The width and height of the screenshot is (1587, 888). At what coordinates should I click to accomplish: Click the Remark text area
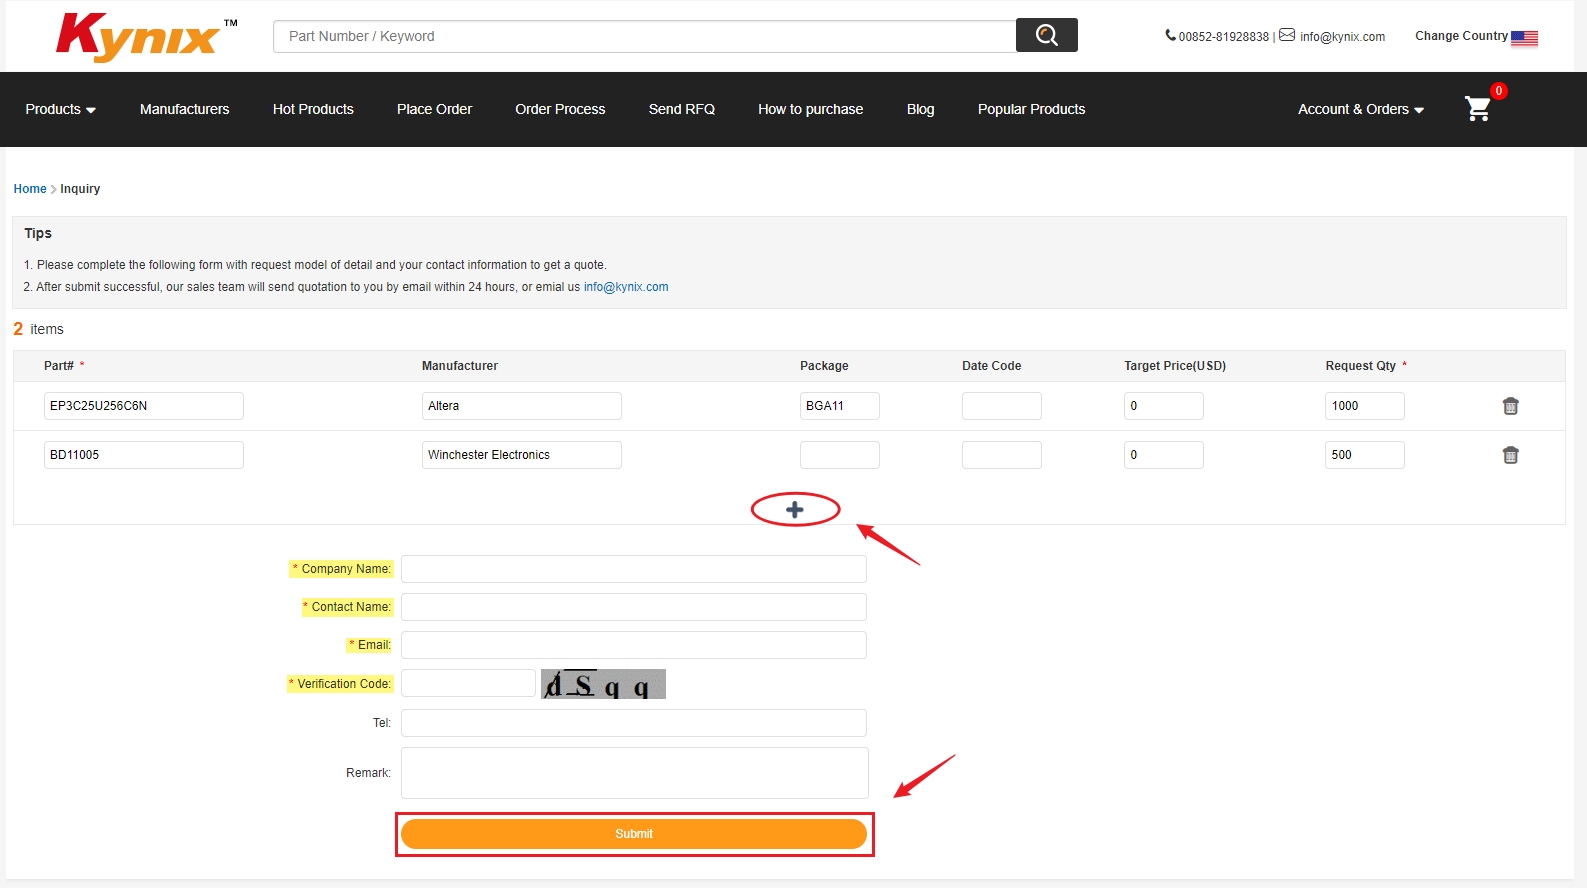[634, 773]
